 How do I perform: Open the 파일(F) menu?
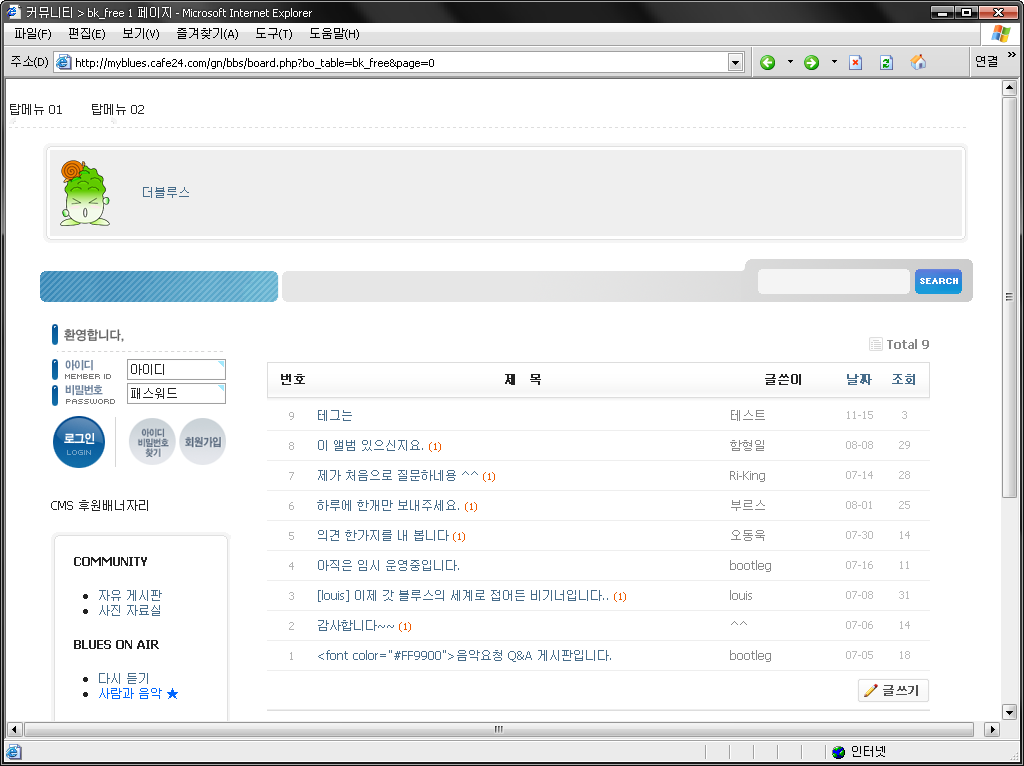[33, 34]
